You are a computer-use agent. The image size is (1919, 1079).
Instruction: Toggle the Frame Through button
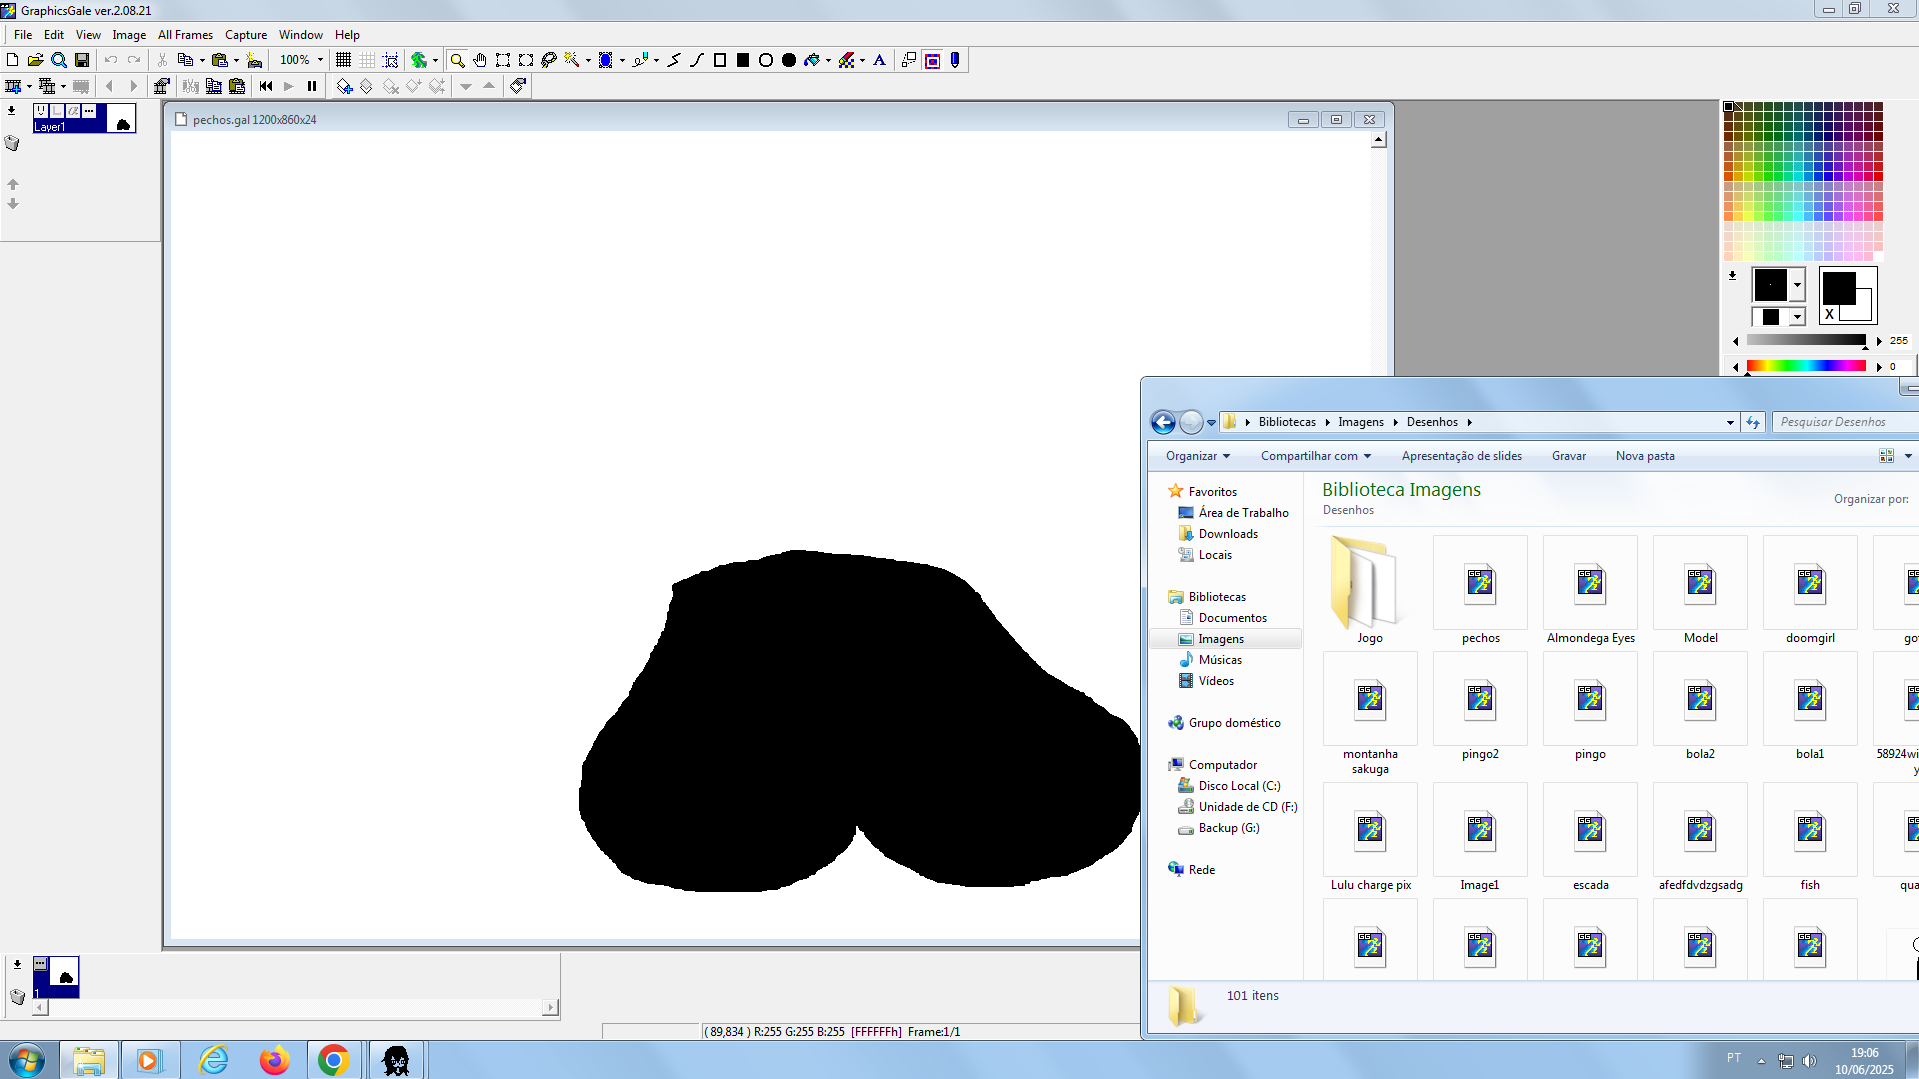932,60
